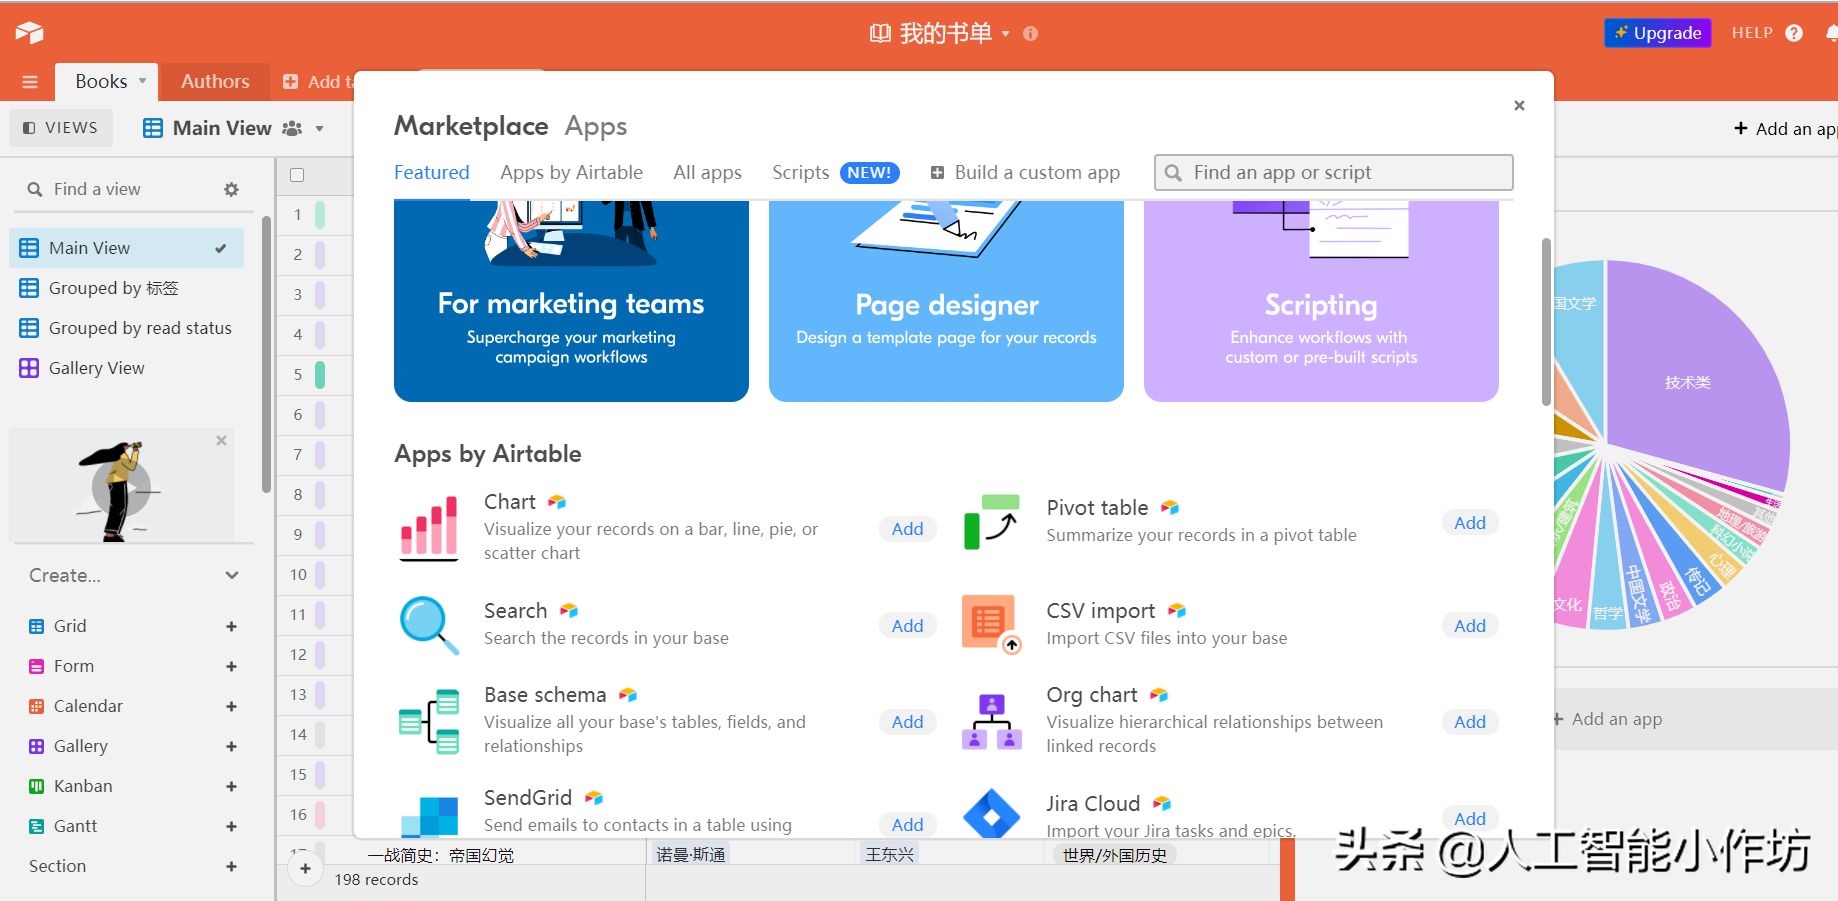The width and height of the screenshot is (1838, 901).
Task: Click the plus icon next to Grid
Action: tap(231, 626)
